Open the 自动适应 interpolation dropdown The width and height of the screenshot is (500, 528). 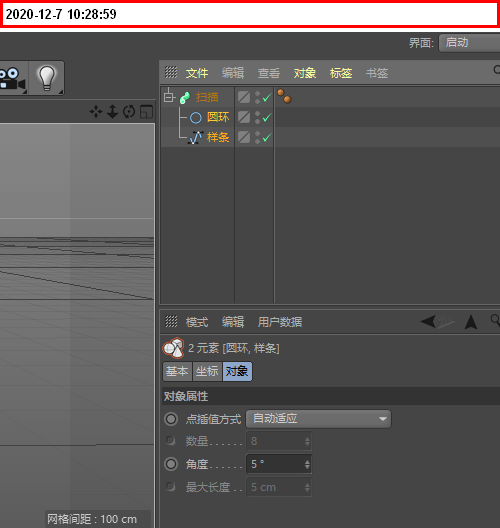tap(319, 419)
